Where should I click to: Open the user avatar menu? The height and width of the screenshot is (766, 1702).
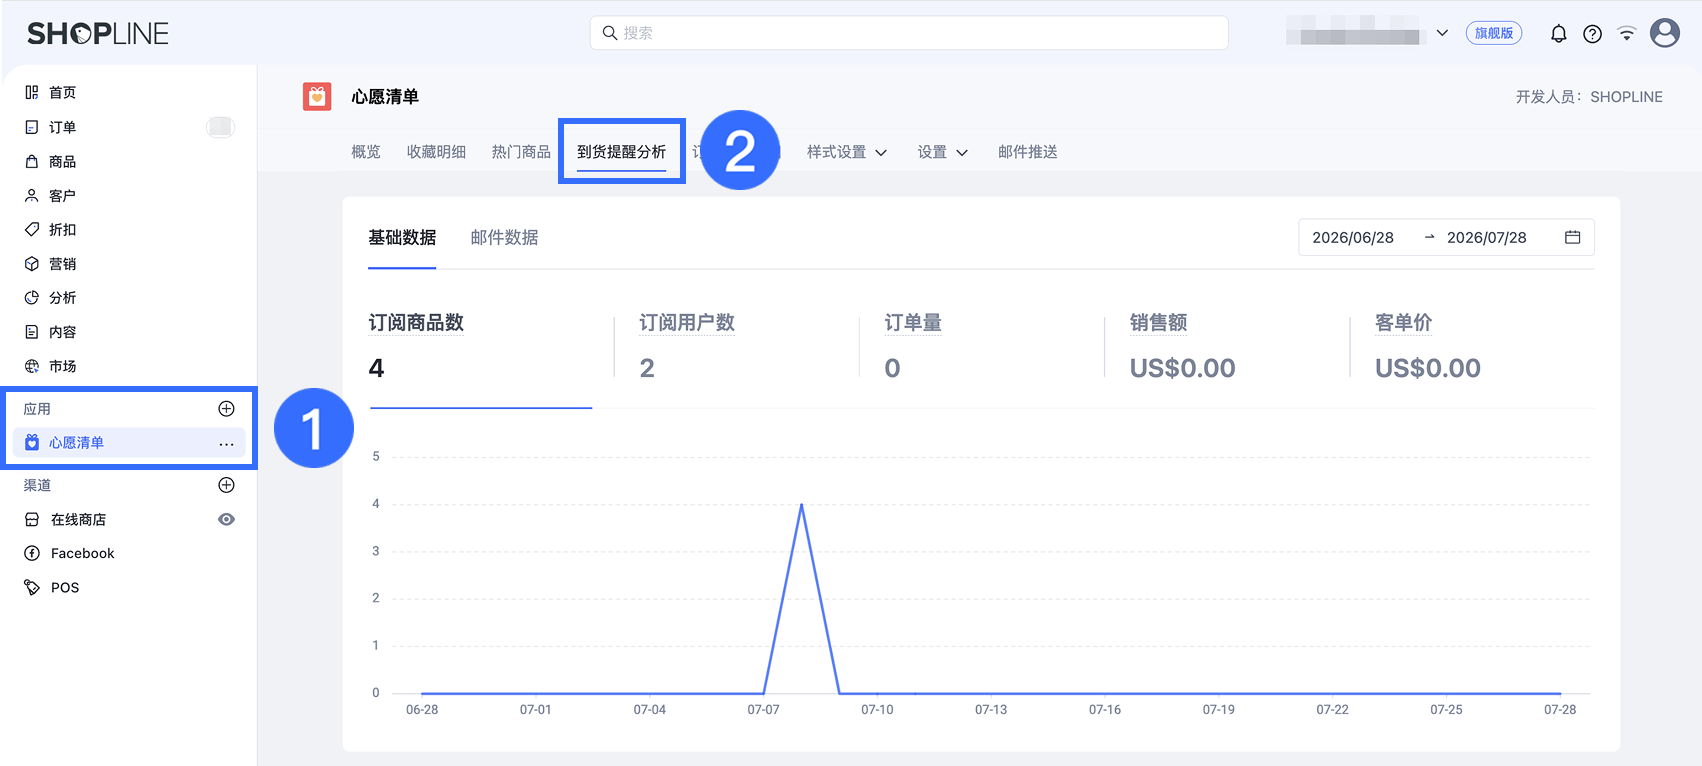(x=1665, y=33)
